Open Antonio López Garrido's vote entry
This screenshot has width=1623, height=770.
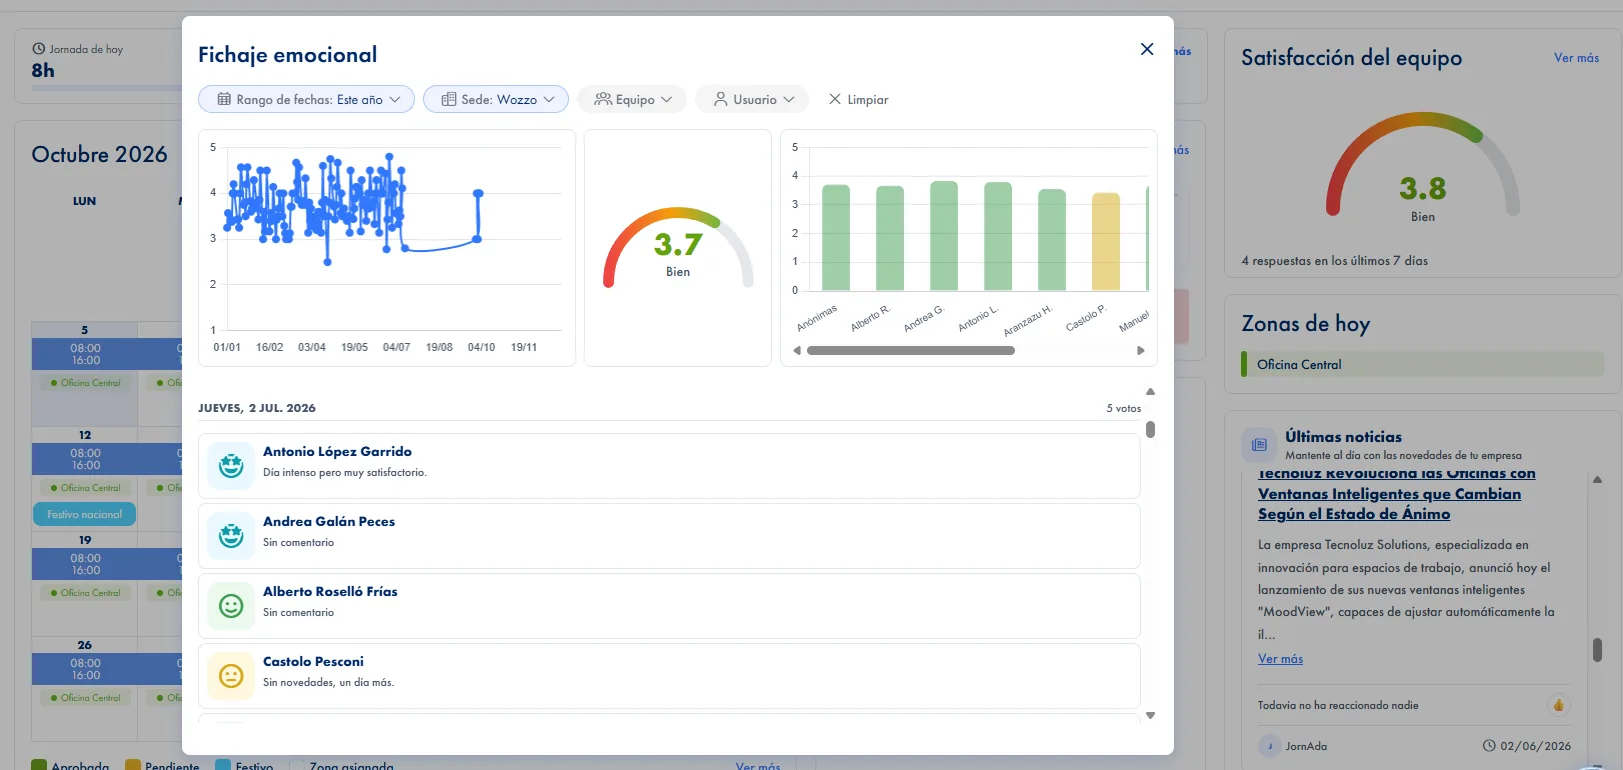tap(669, 466)
